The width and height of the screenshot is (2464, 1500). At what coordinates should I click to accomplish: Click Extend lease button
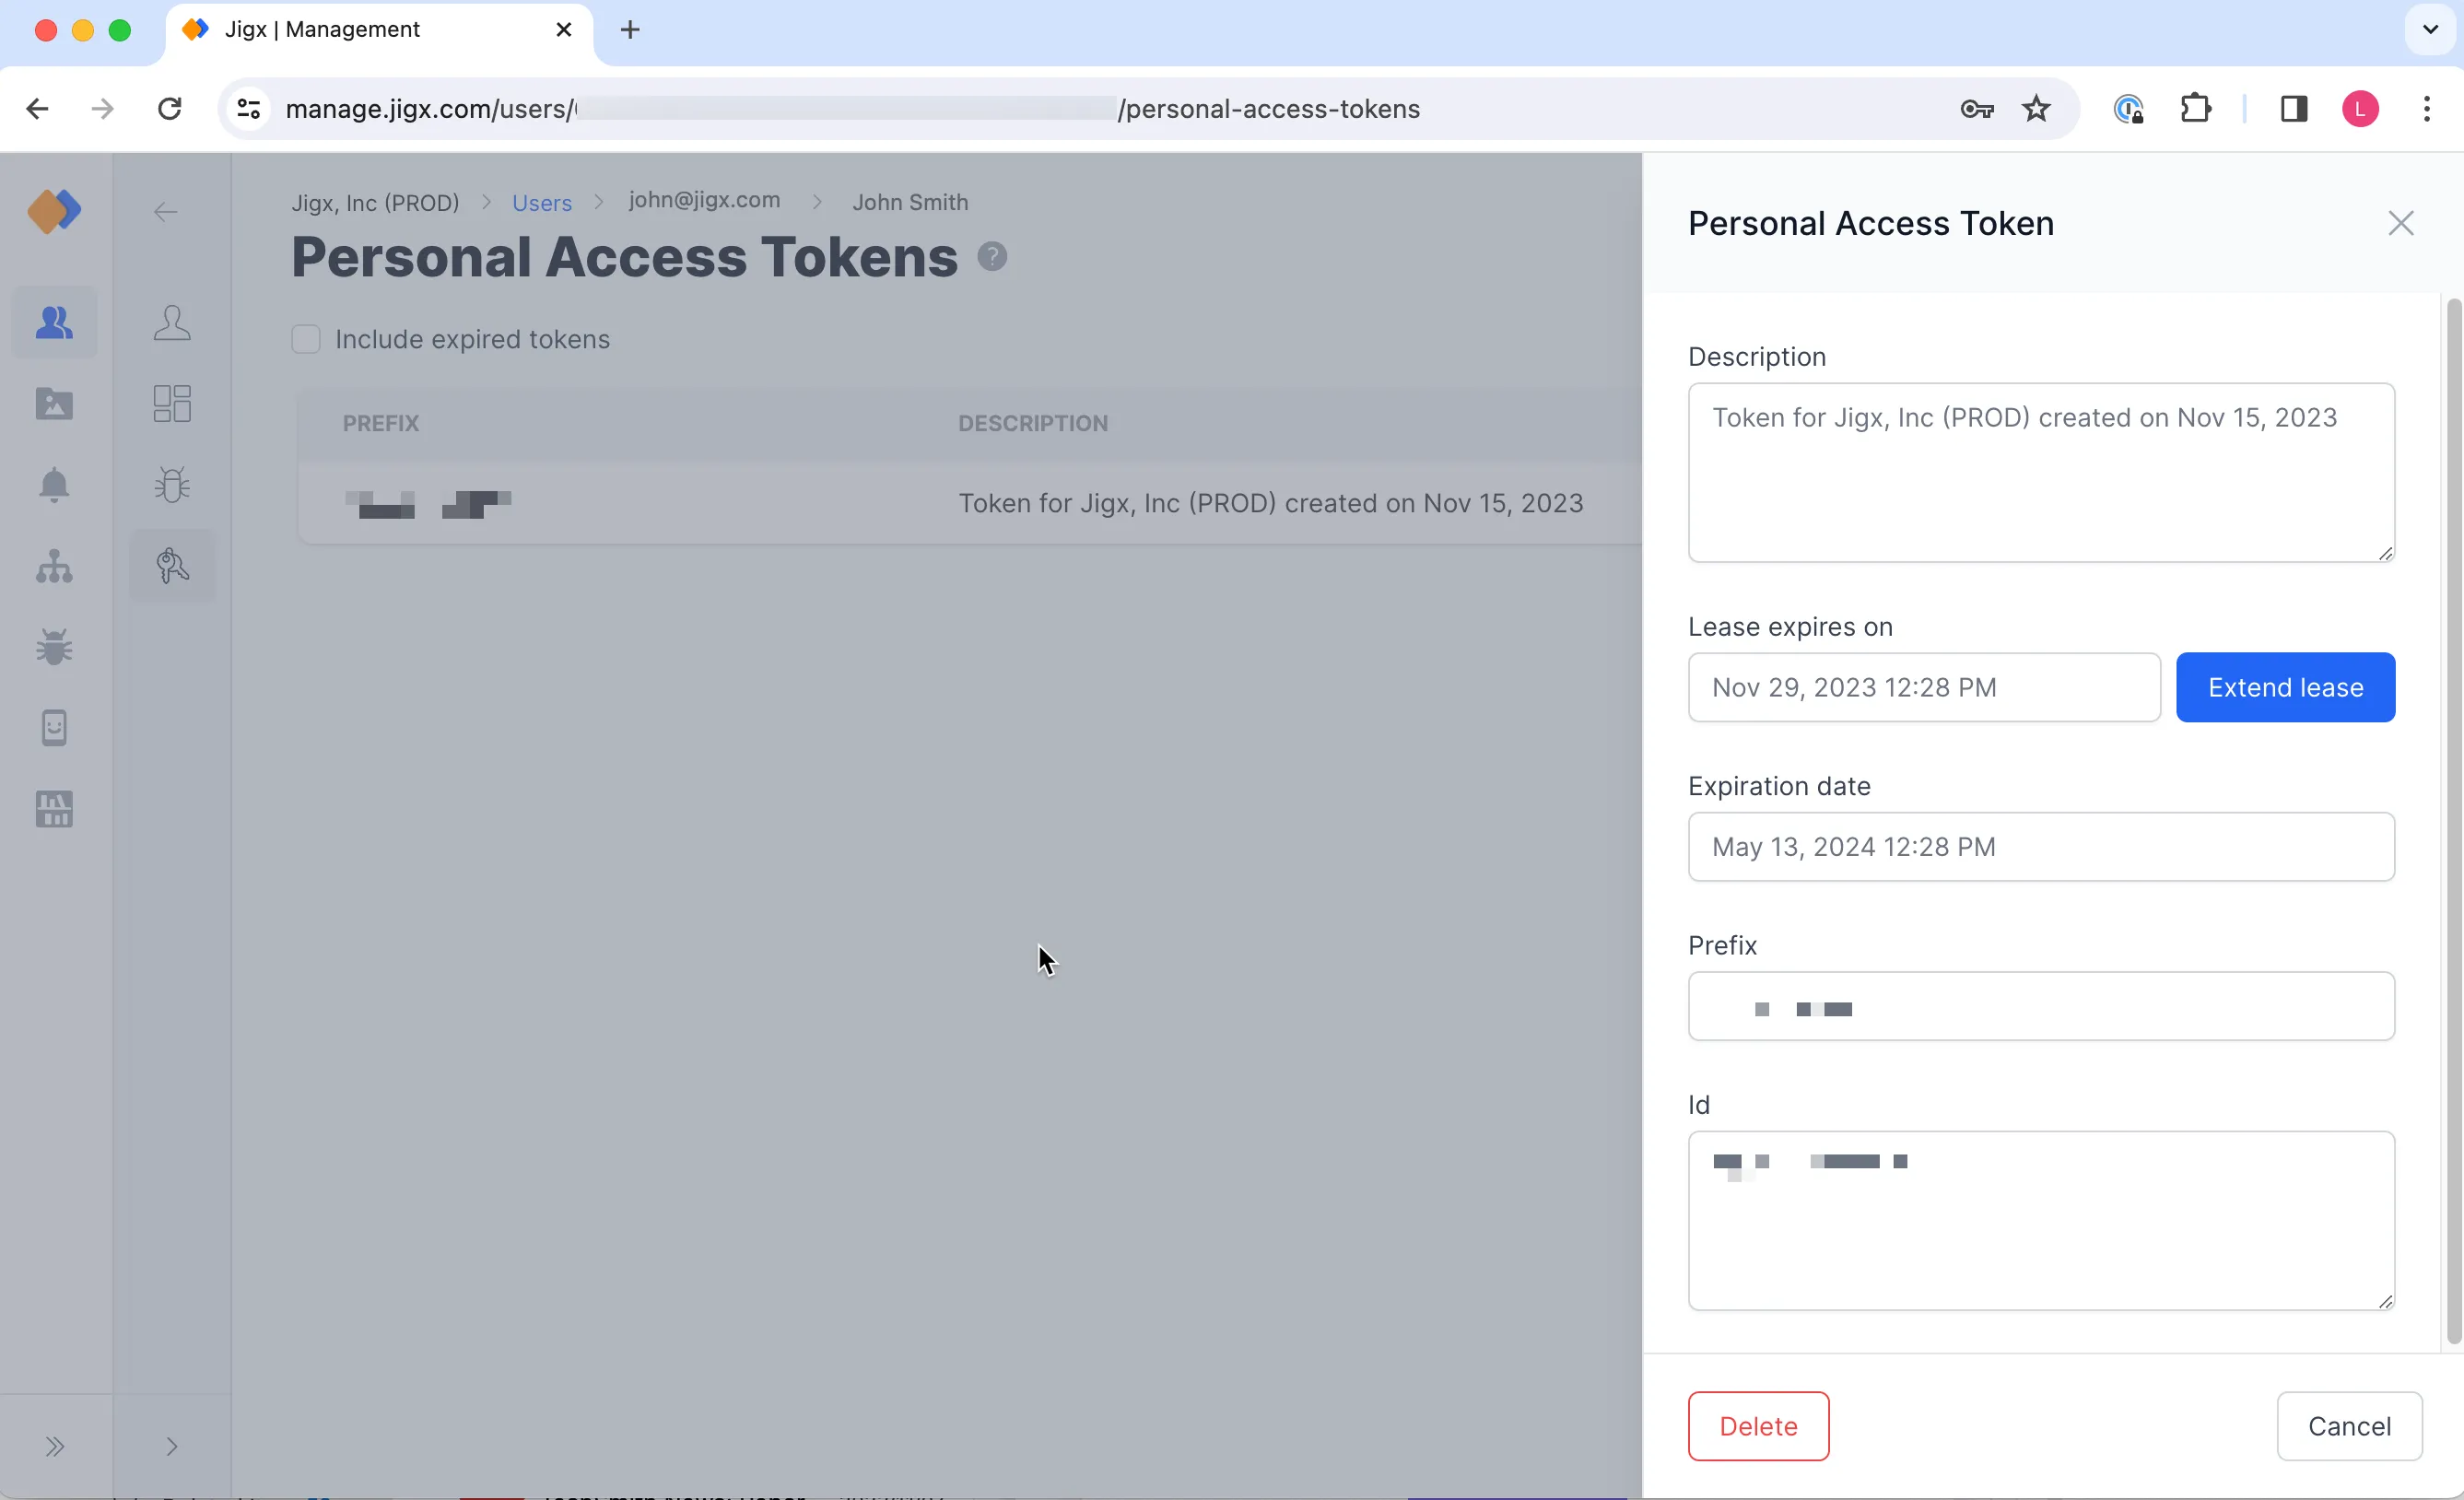point(2284,686)
